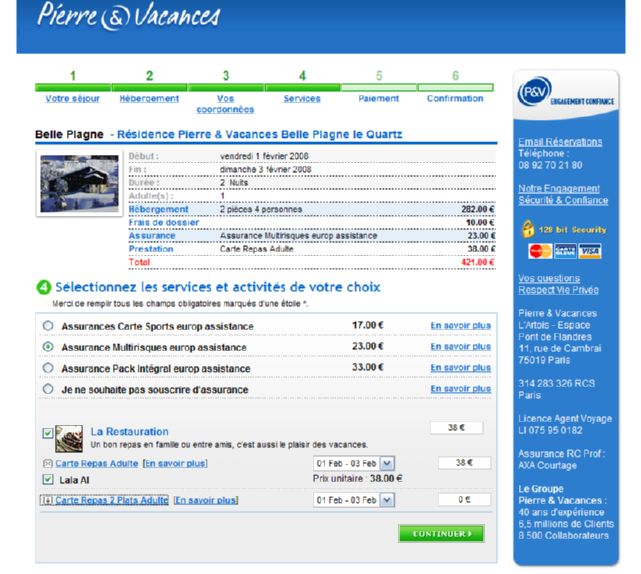Click the MasterCard payment logo
This screenshot has width=641, height=574.
coord(540,251)
